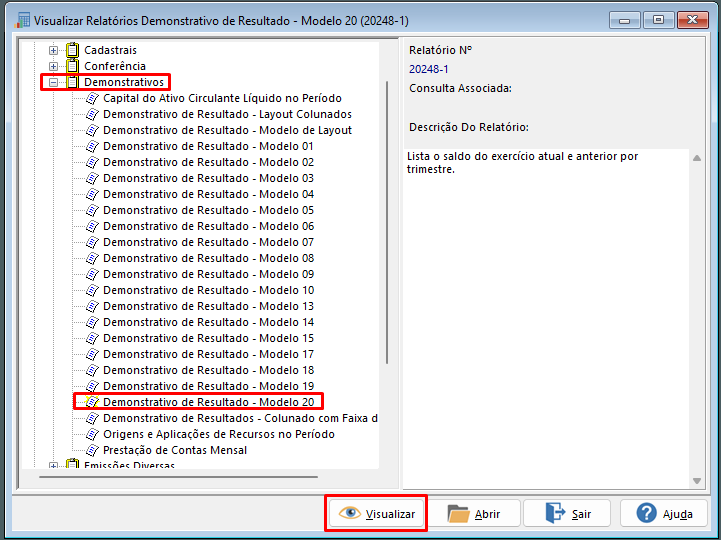Click report icon for Origens e Aplicações
Viewport: 721px width, 540px height.
(92, 434)
